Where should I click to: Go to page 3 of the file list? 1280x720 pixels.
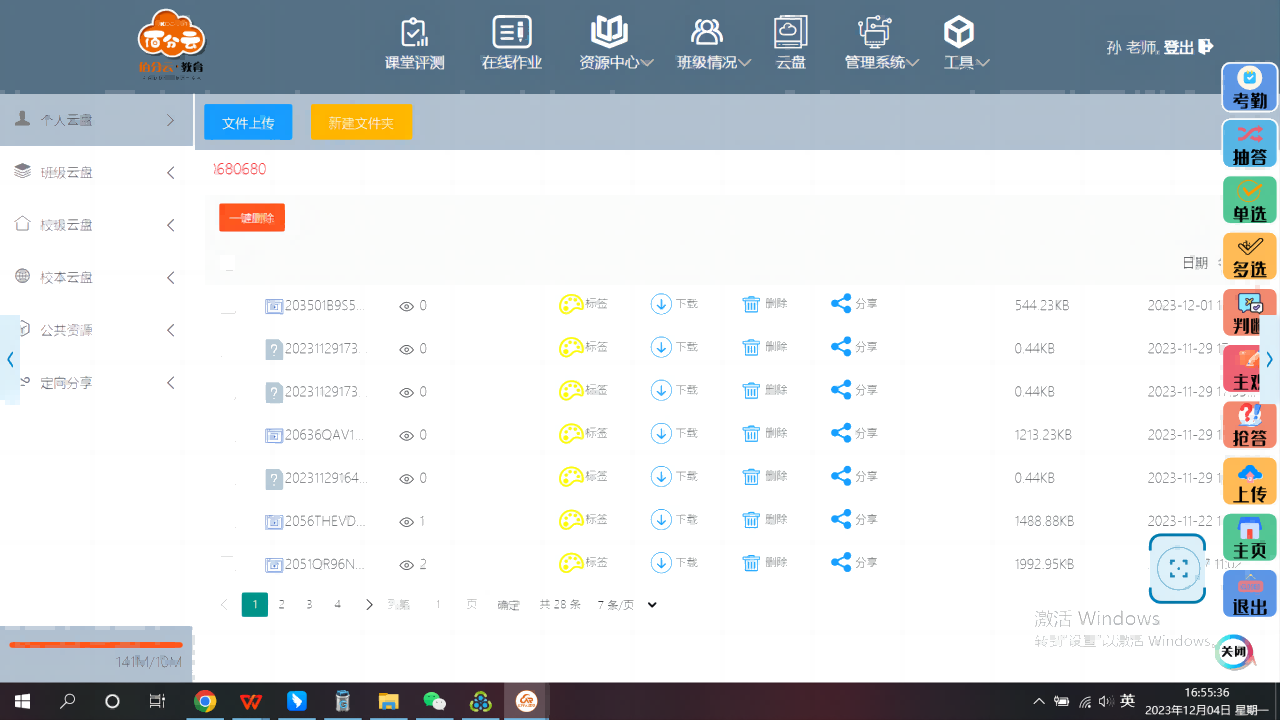[309, 605]
